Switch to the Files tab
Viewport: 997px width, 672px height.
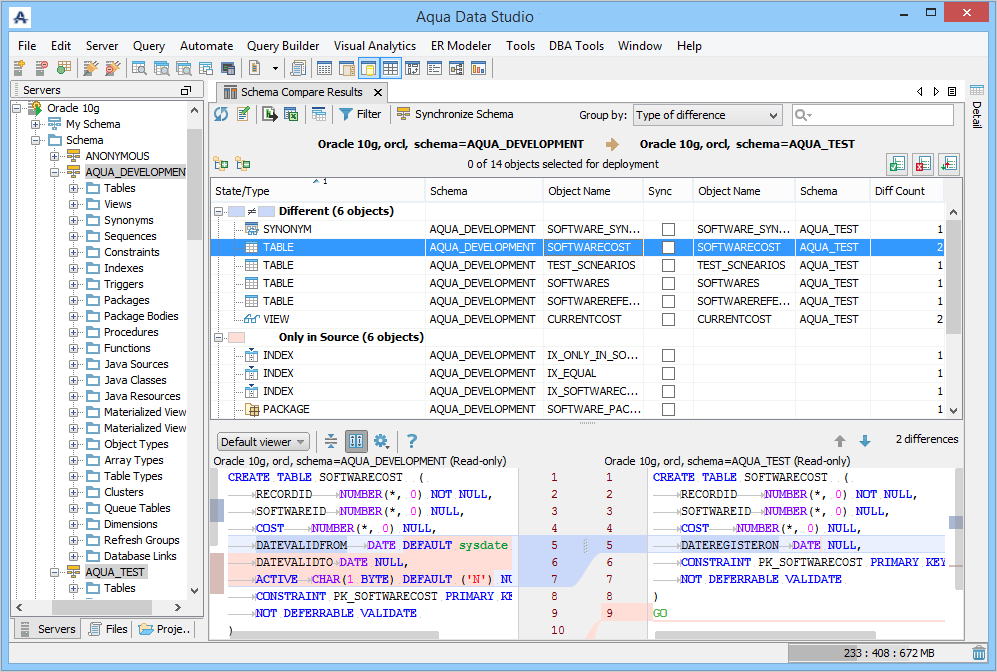pos(108,629)
